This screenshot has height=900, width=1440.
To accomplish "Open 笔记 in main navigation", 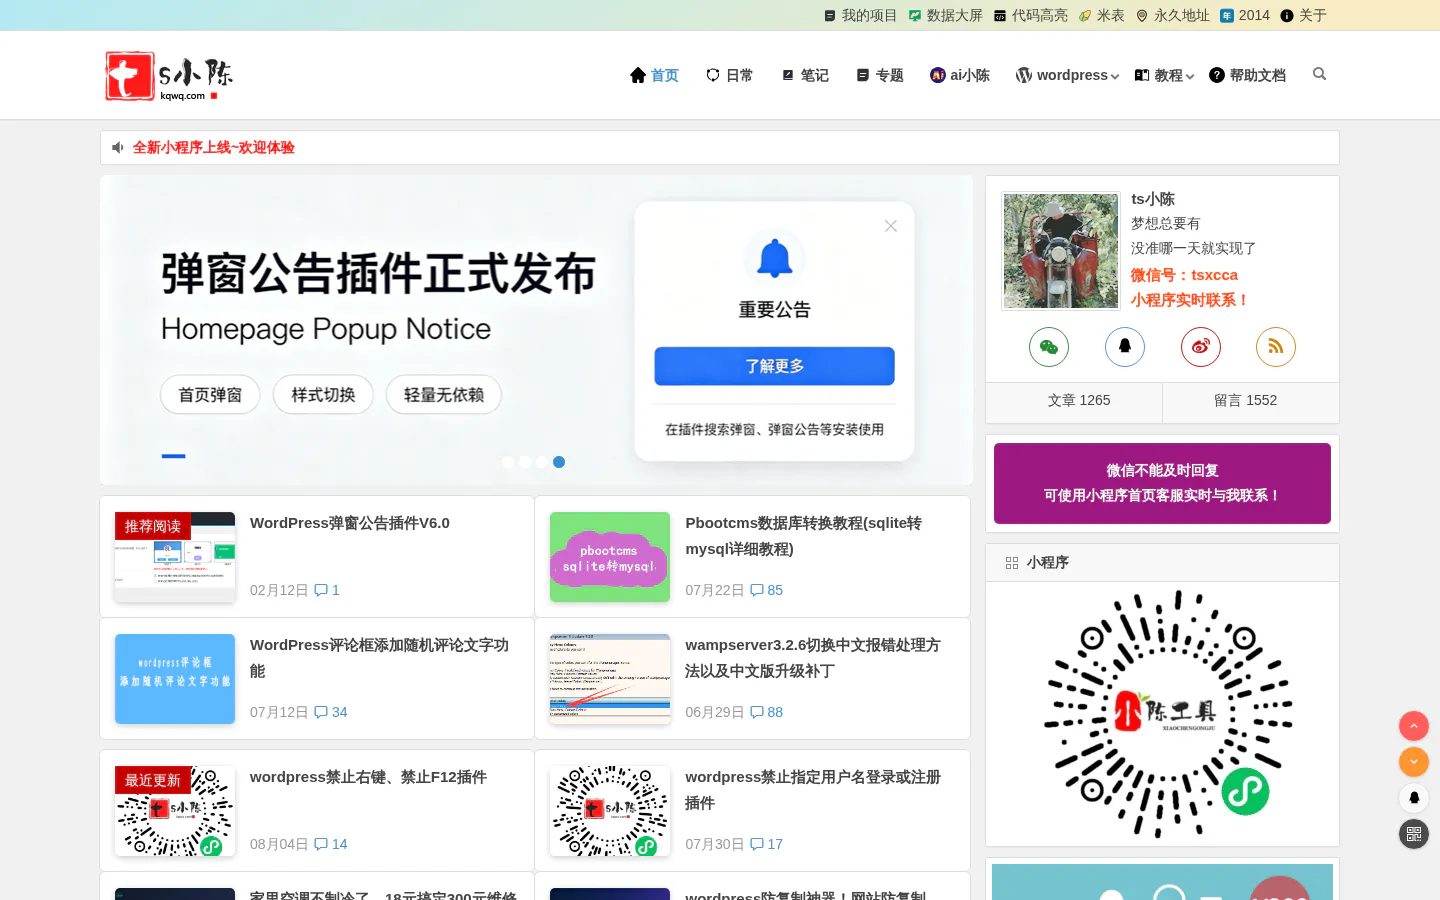I will click(x=805, y=75).
